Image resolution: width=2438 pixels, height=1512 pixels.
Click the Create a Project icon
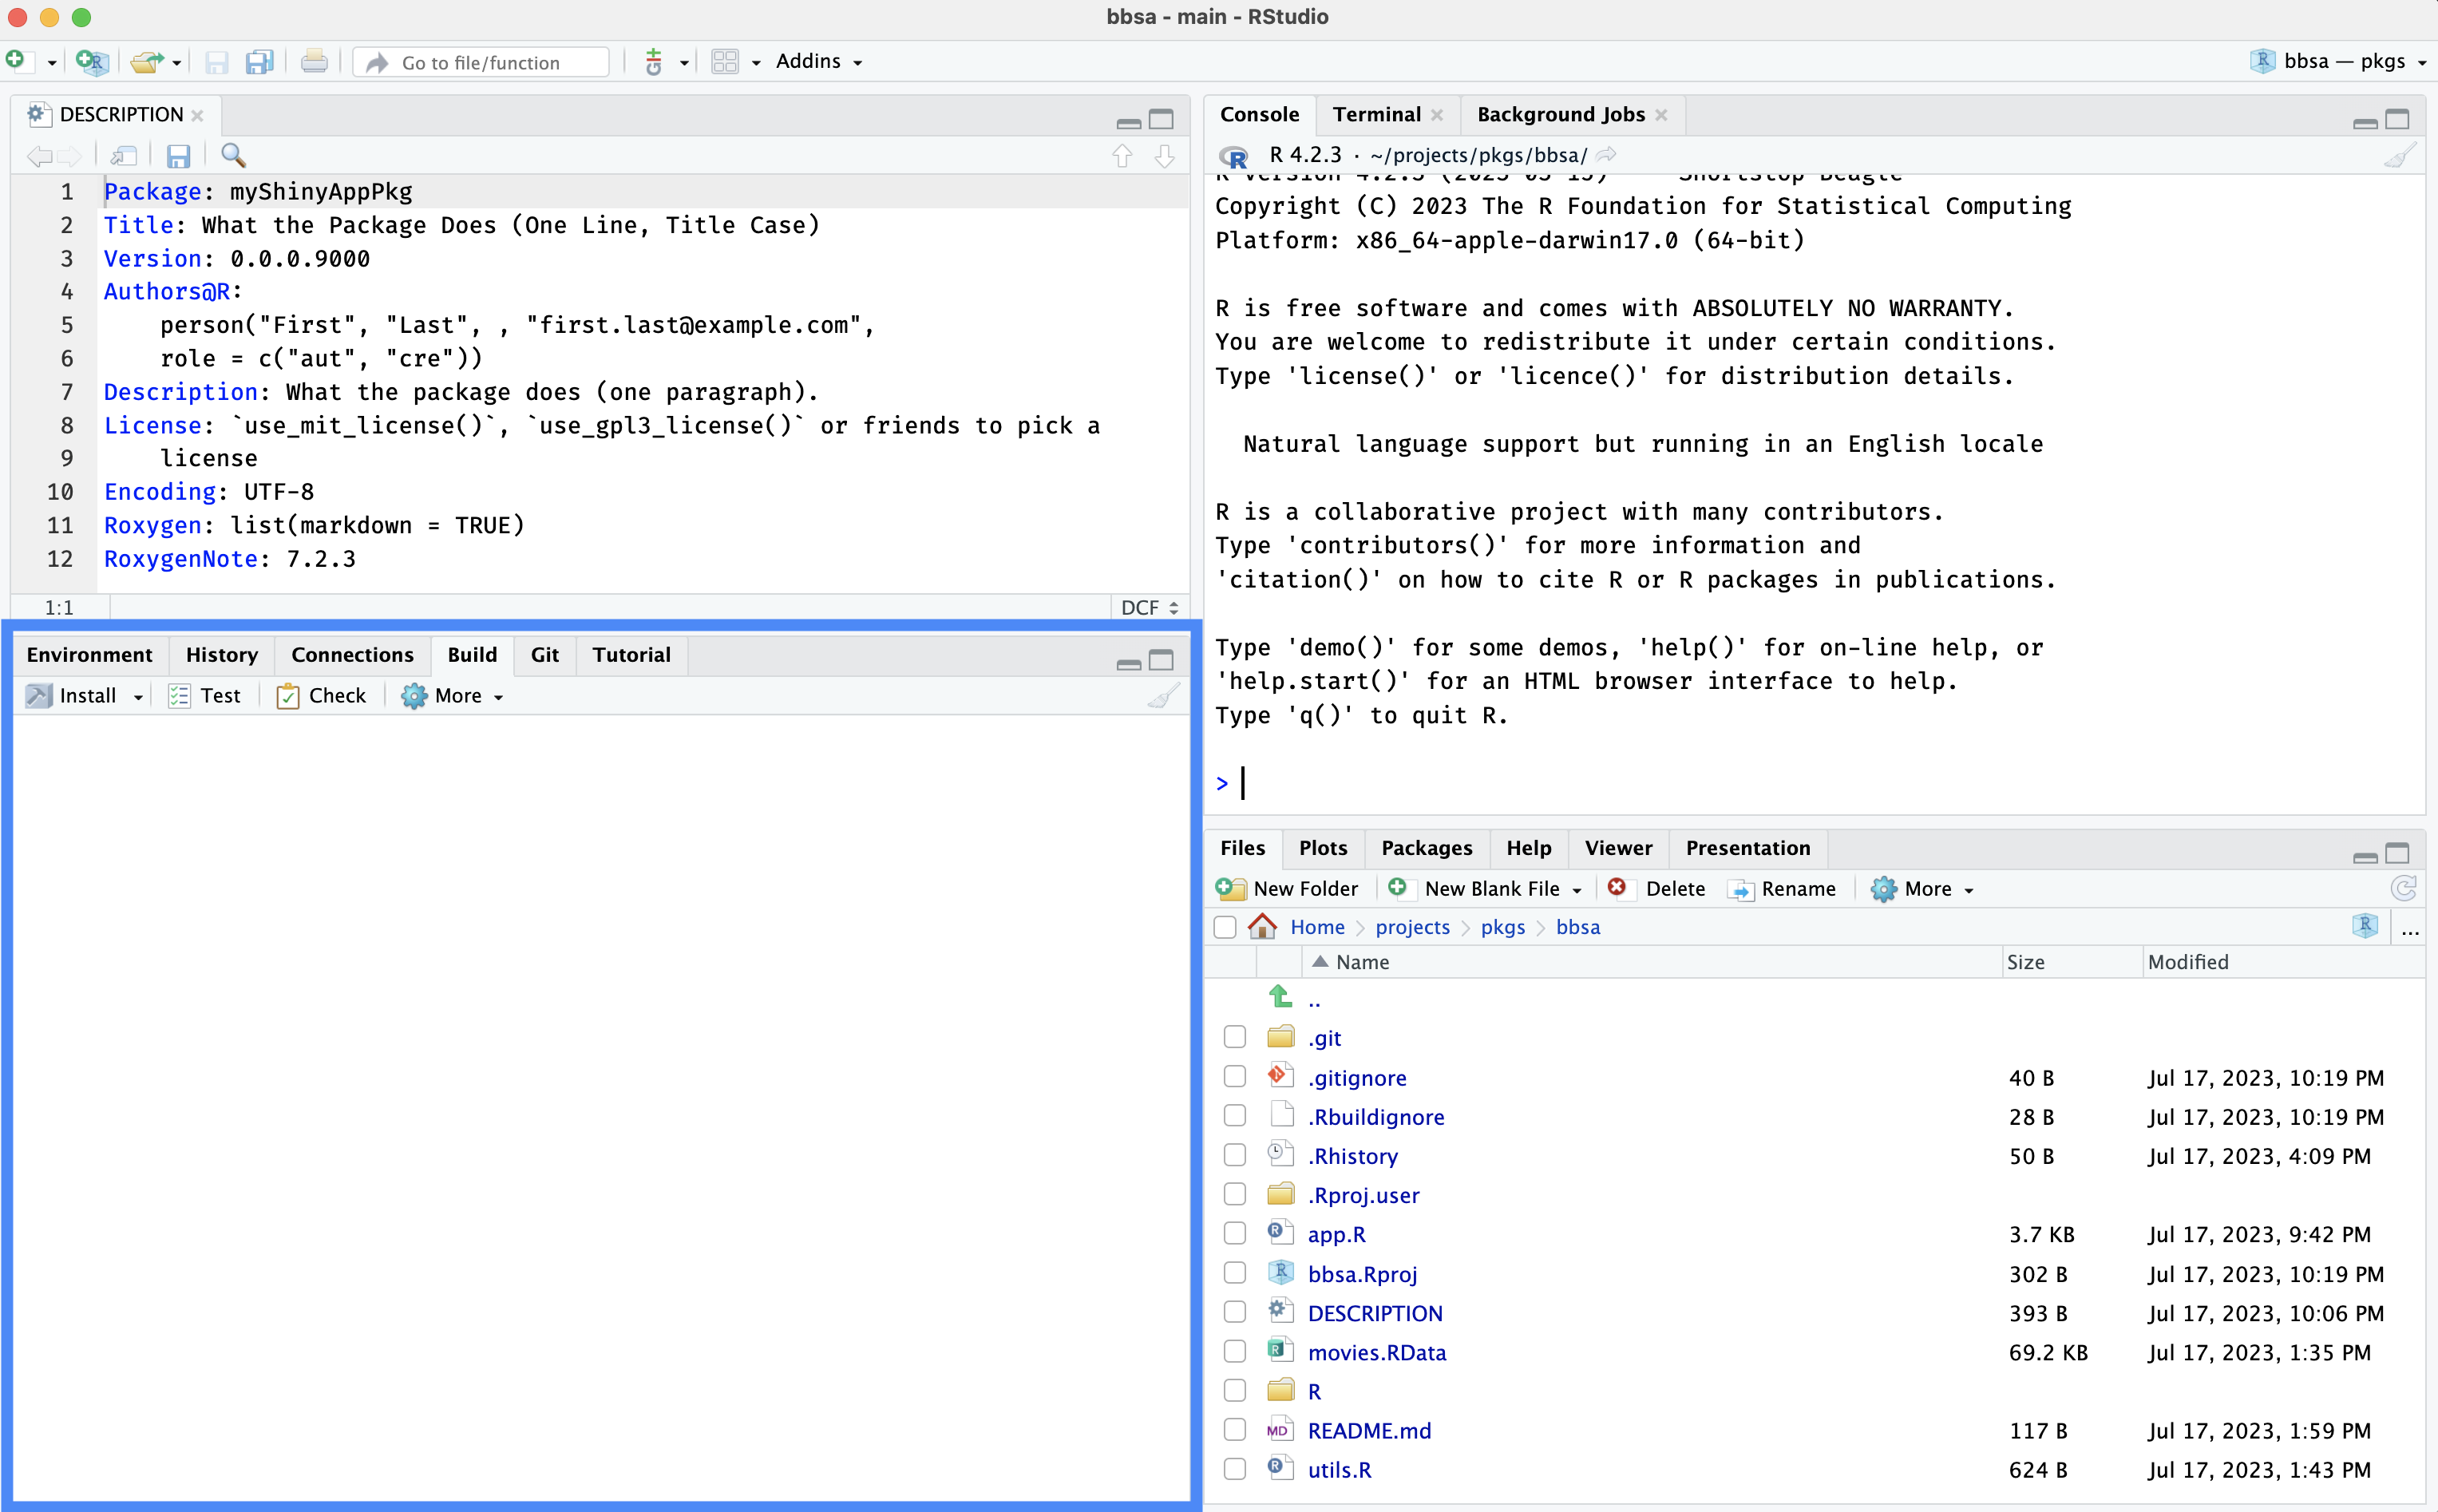tap(91, 61)
